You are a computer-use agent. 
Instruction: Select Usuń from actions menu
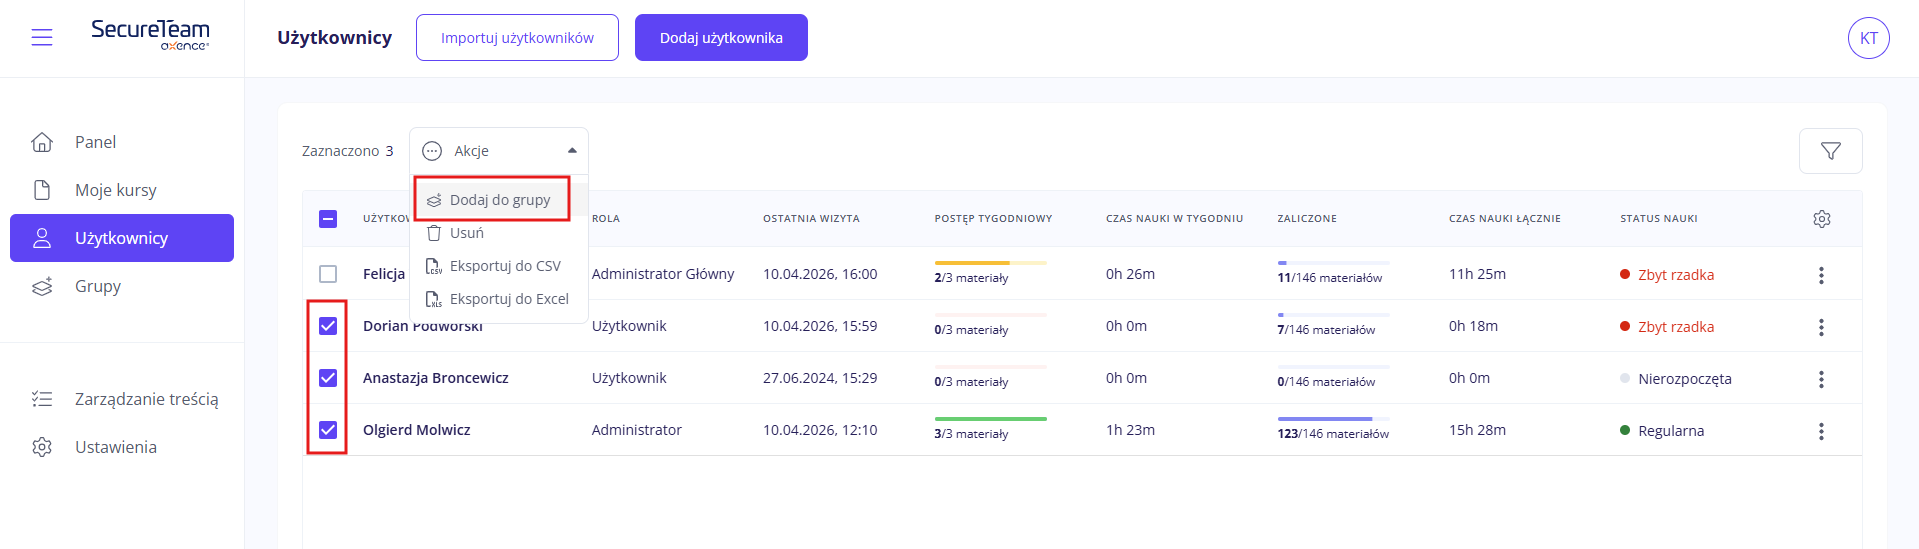tap(466, 233)
